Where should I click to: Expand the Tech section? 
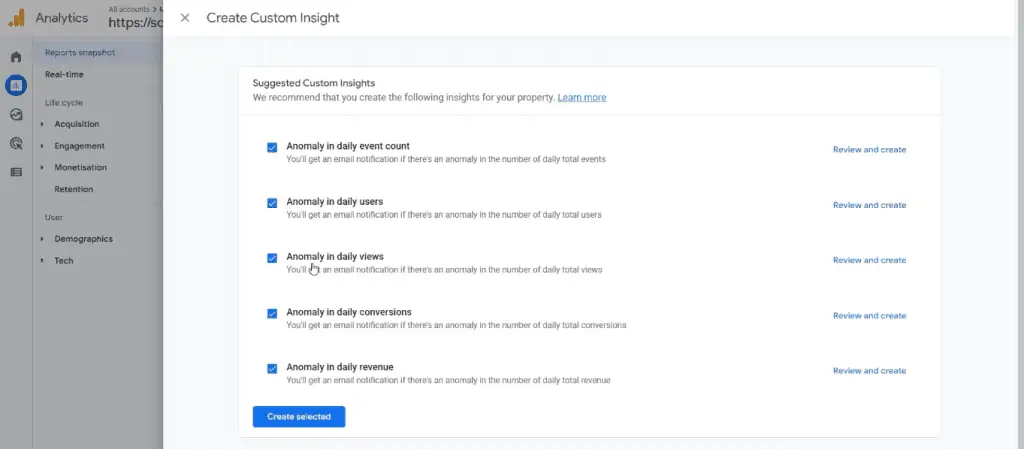pos(42,260)
